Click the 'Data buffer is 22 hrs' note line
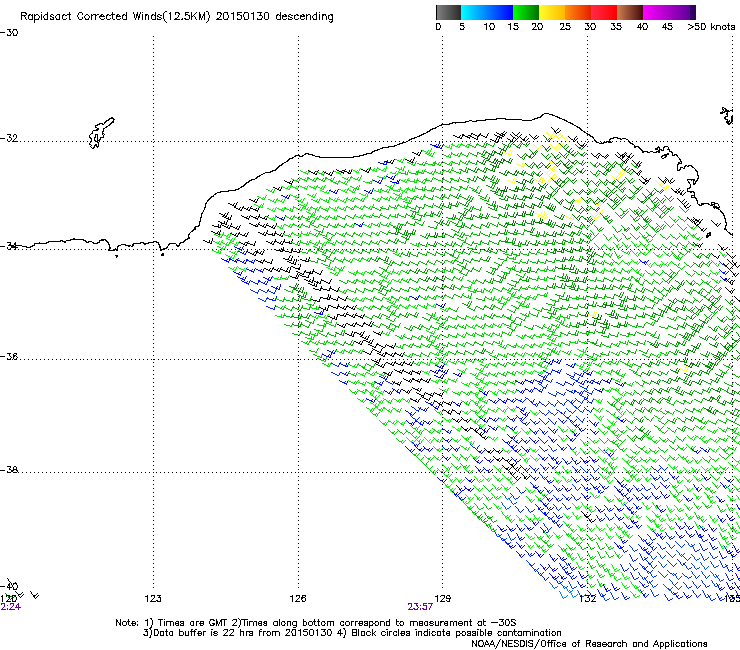 point(352,633)
